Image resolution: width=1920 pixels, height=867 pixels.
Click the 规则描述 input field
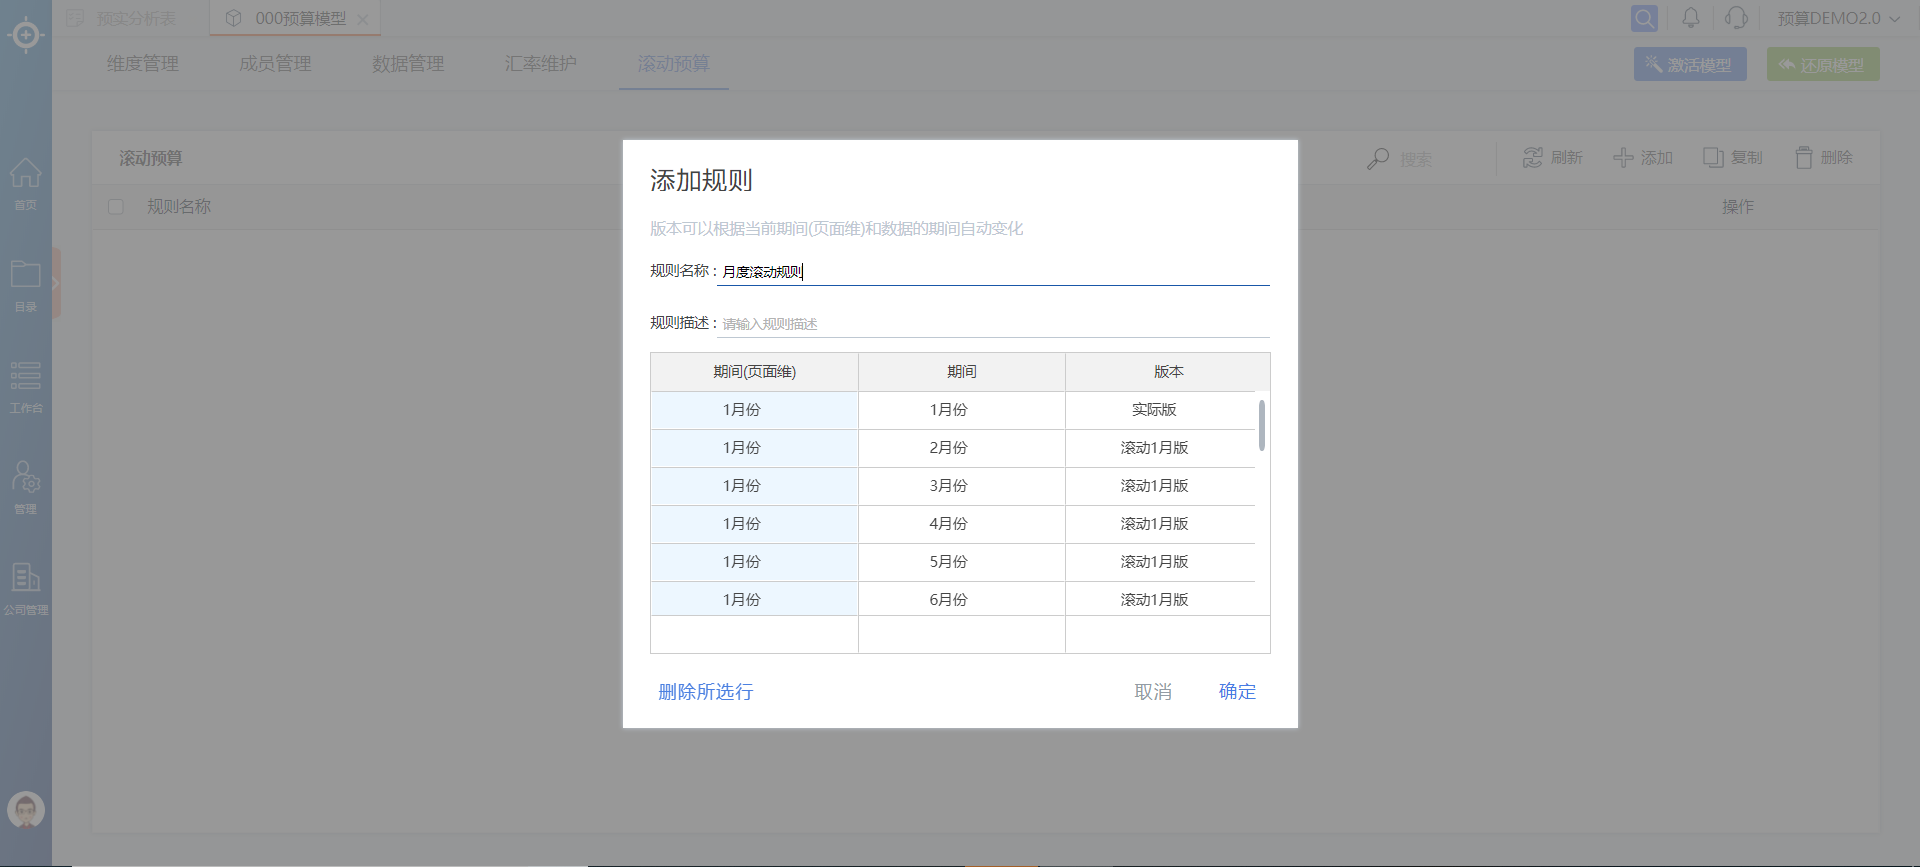(992, 324)
